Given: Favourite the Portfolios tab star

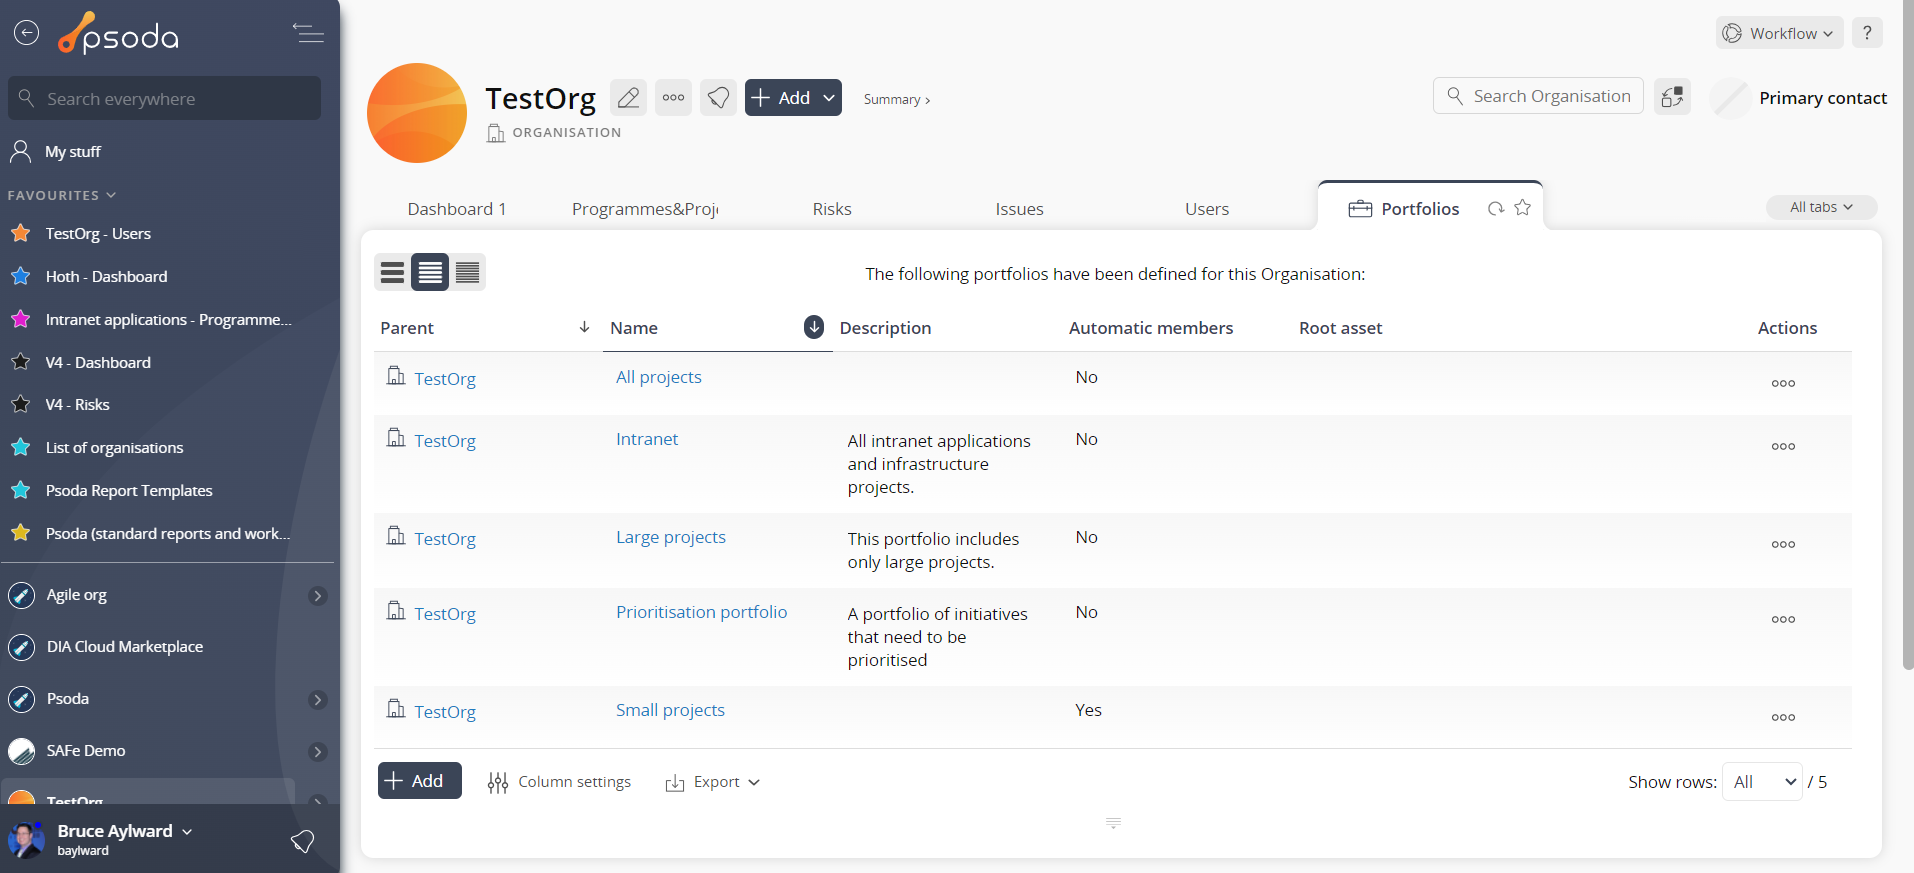Looking at the screenshot, I should [x=1523, y=207].
